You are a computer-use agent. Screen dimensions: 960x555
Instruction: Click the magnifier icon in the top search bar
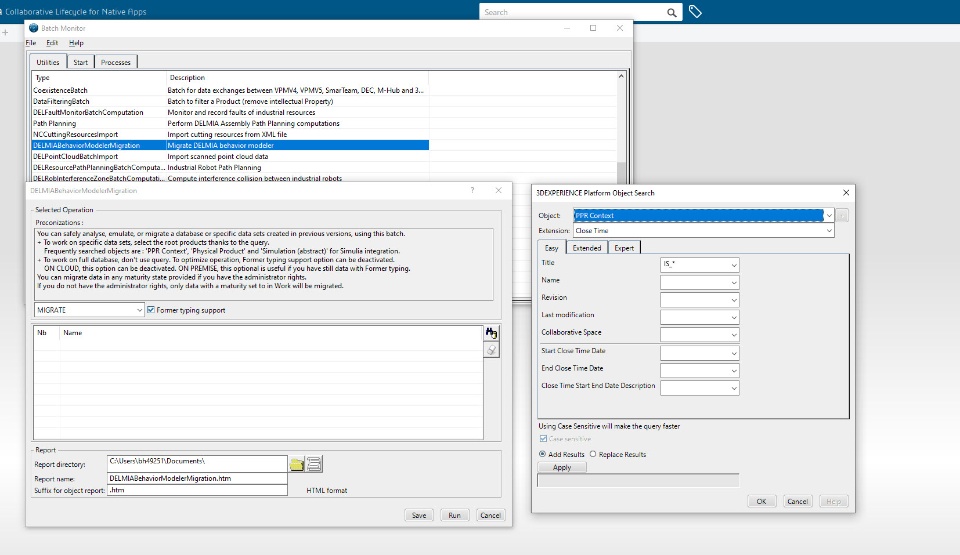click(672, 12)
